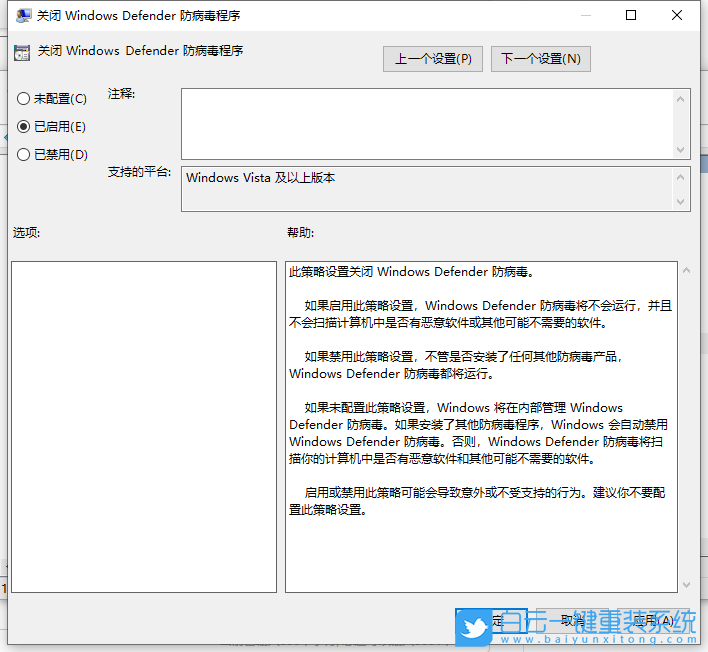This screenshot has height=652, width=708.
Task: Minimize the policy settings window
Action: coord(586,15)
